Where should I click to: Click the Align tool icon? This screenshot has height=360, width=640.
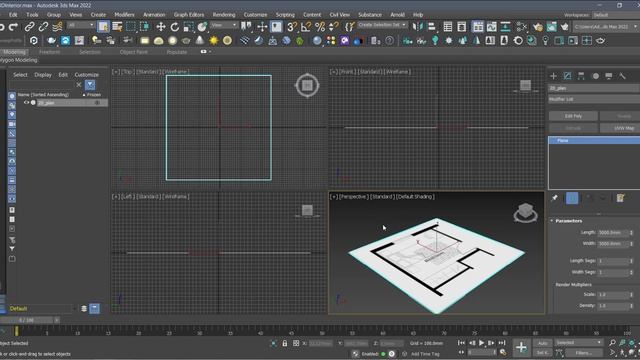(x=432, y=27)
